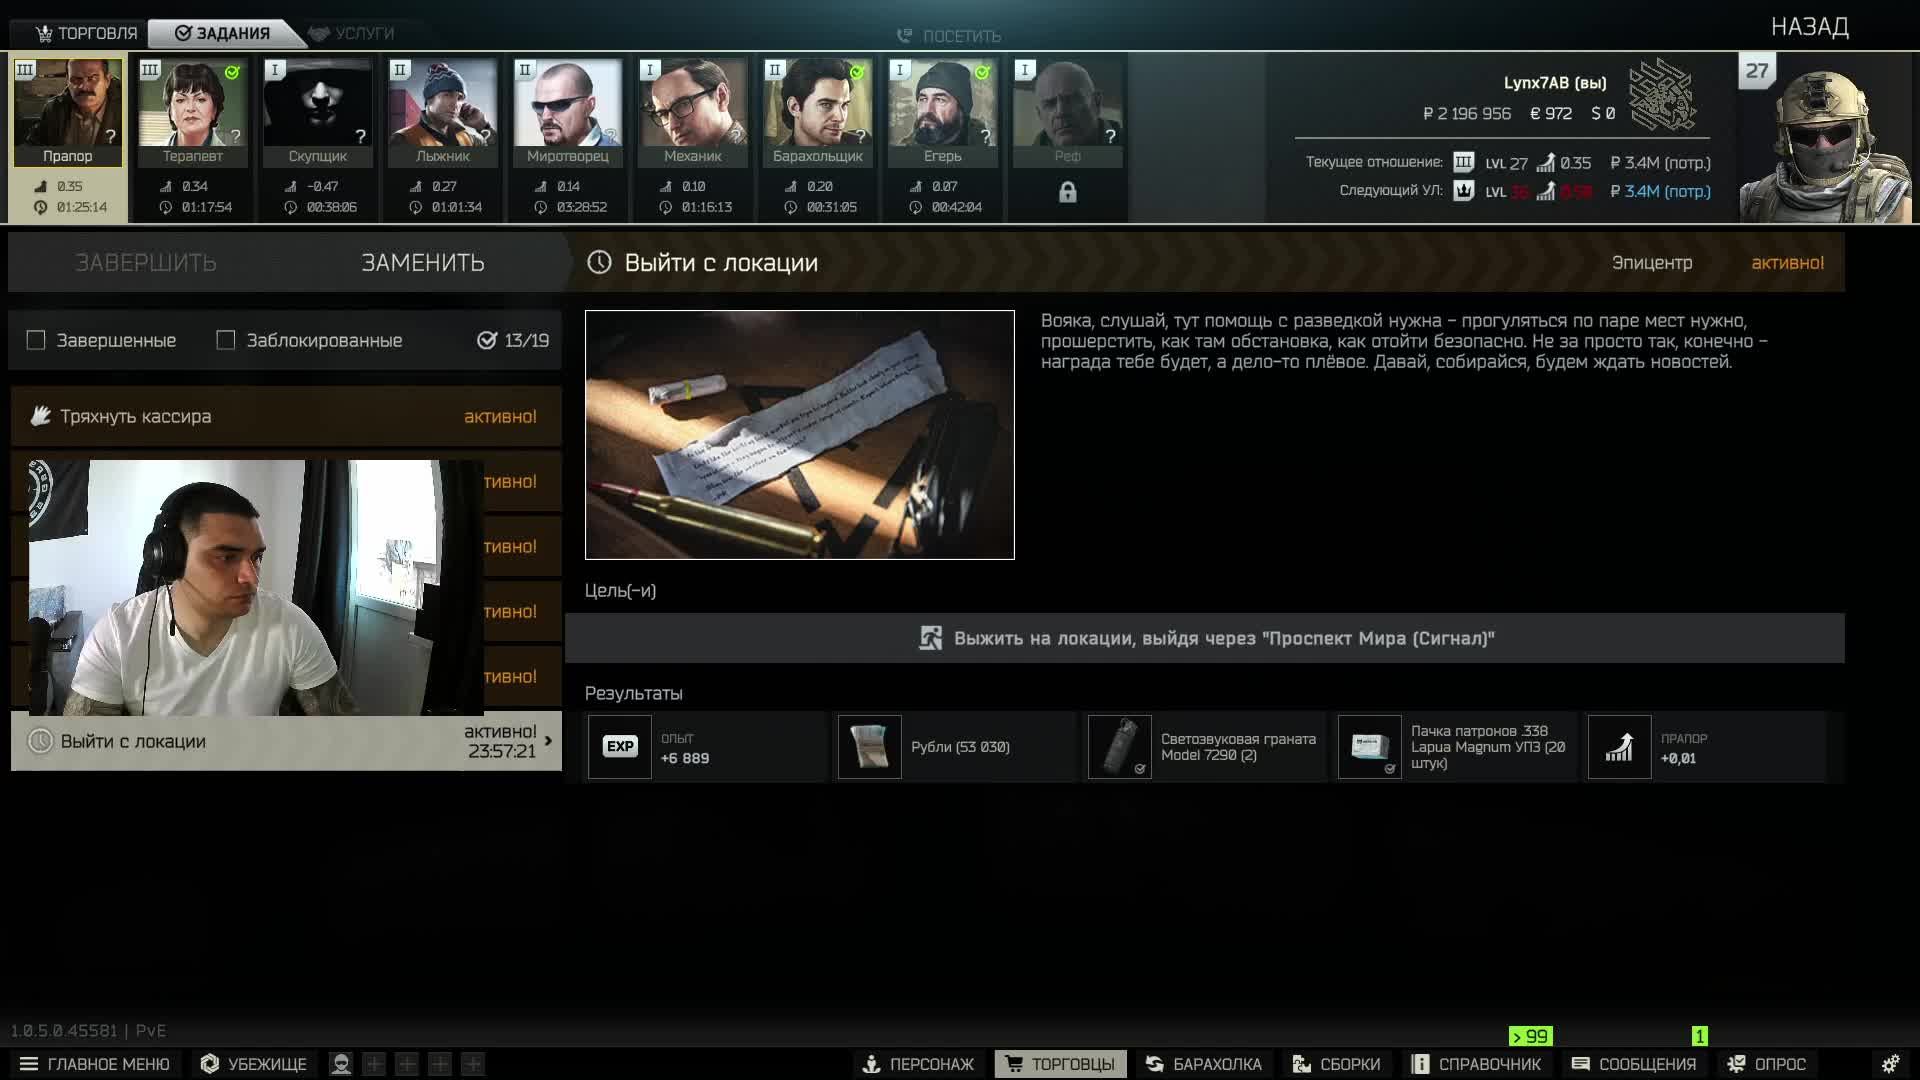This screenshot has width=1920, height=1080.
Task: Switch to the Задания tab
Action: click(x=222, y=33)
